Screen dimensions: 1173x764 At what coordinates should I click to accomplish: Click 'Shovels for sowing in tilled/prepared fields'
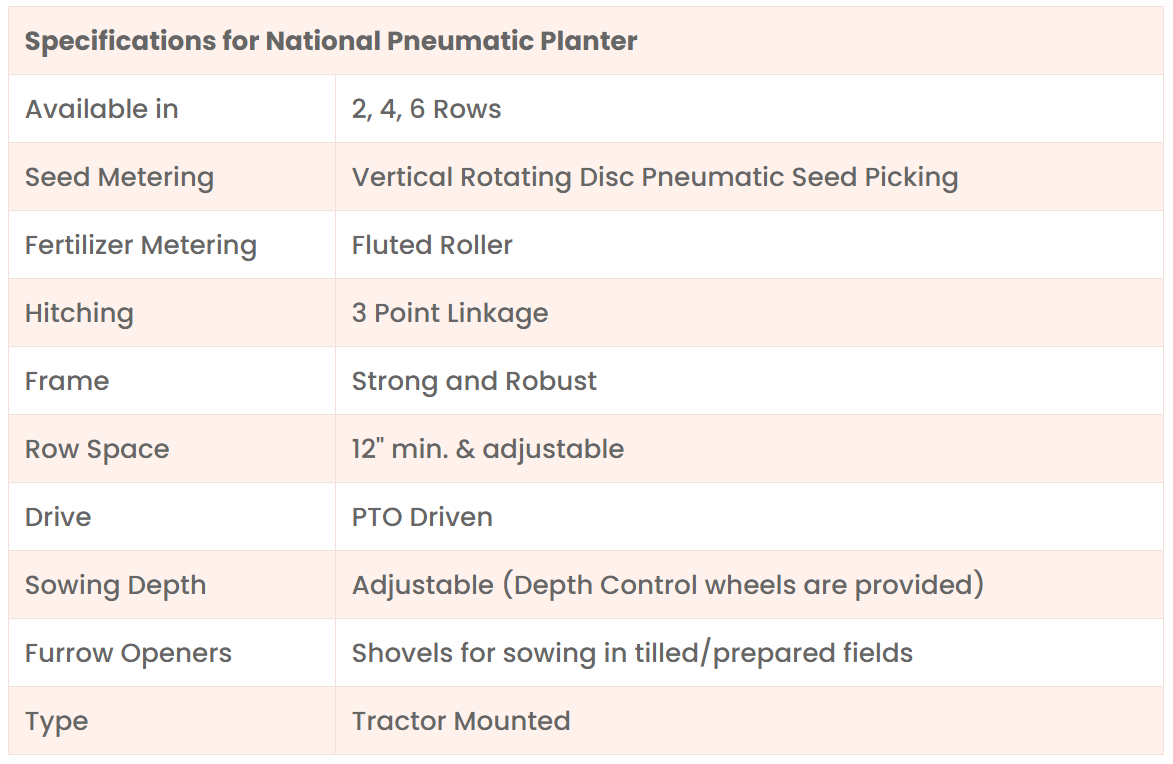[x=632, y=653]
